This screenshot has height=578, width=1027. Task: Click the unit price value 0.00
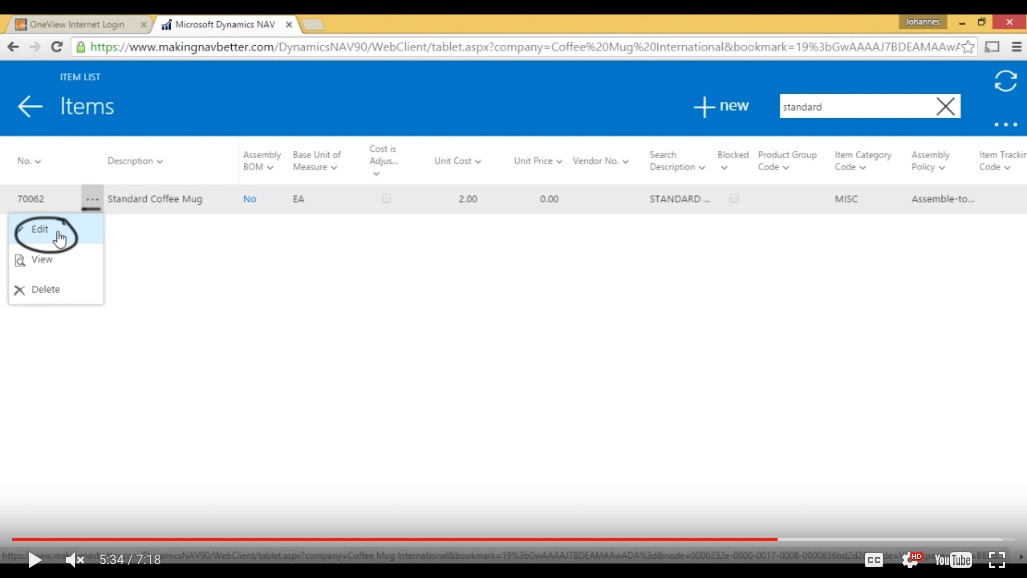pyautogui.click(x=549, y=199)
